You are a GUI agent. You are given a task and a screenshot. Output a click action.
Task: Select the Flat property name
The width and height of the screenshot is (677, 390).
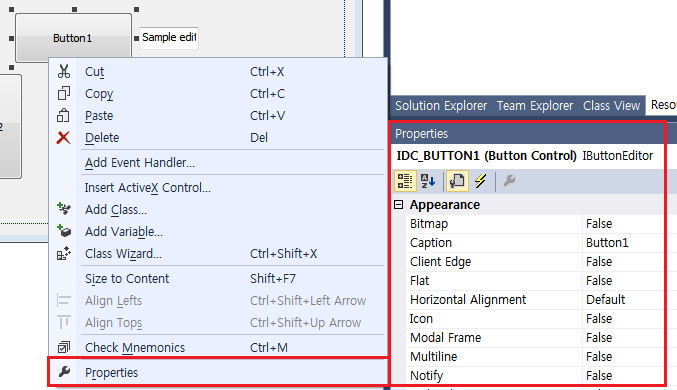(x=494, y=280)
